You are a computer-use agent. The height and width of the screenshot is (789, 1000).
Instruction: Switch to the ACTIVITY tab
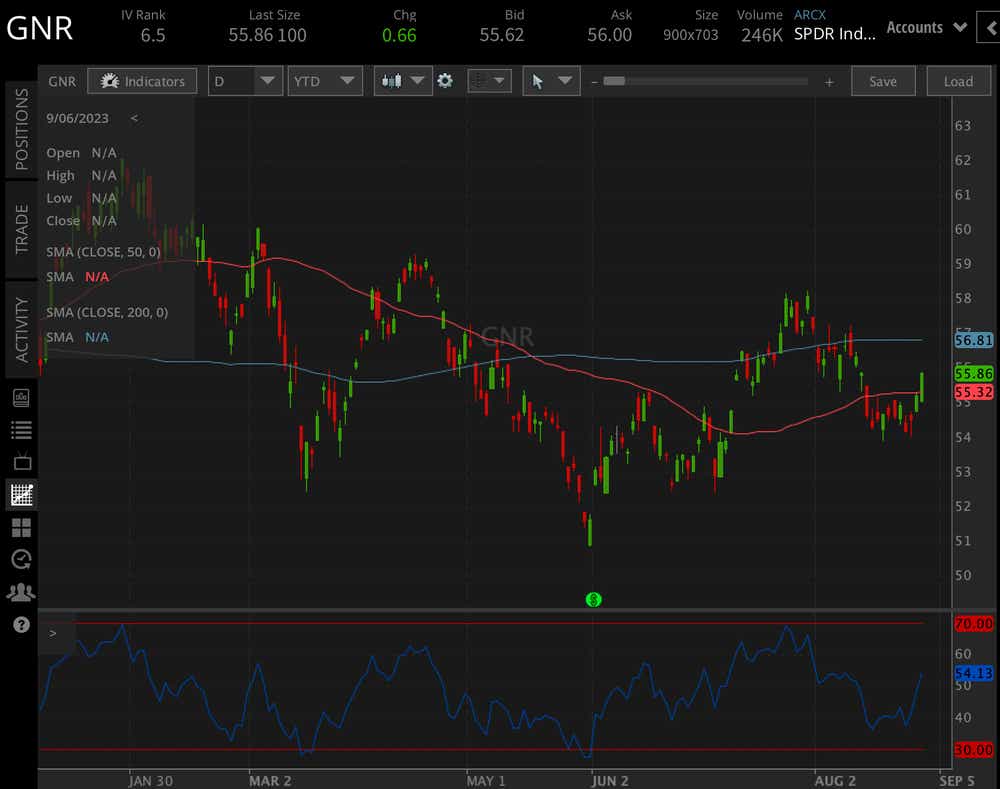pos(22,330)
